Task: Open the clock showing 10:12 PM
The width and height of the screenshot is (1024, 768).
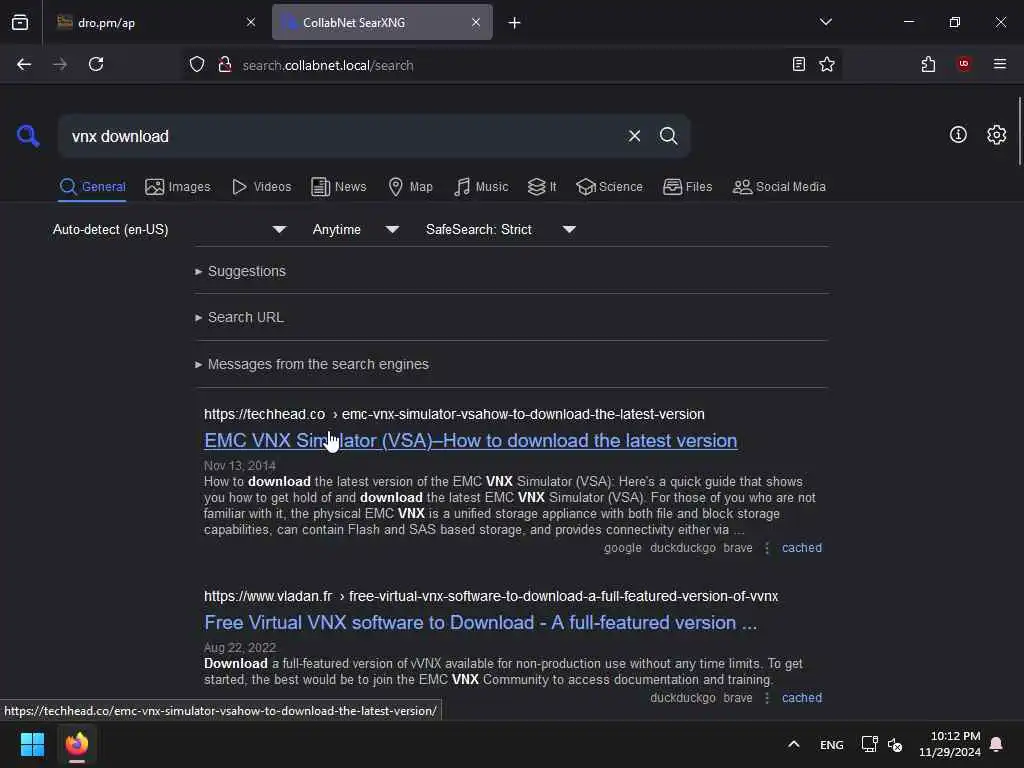Action: (950, 744)
